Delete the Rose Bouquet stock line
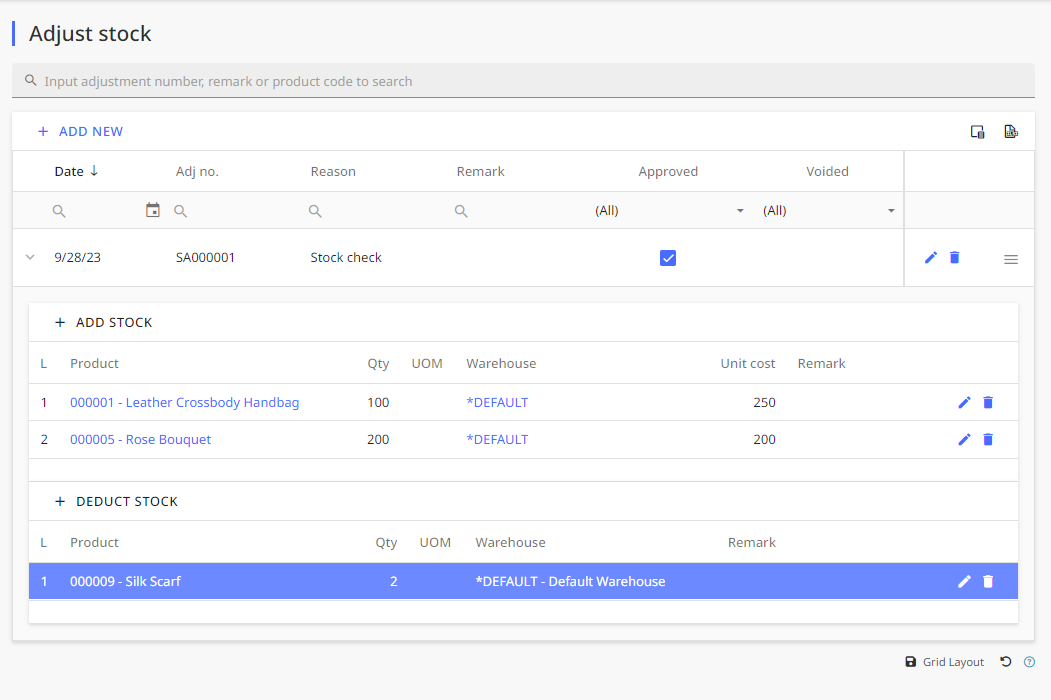The width and height of the screenshot is (1051, 700). [x=988, y=439]
